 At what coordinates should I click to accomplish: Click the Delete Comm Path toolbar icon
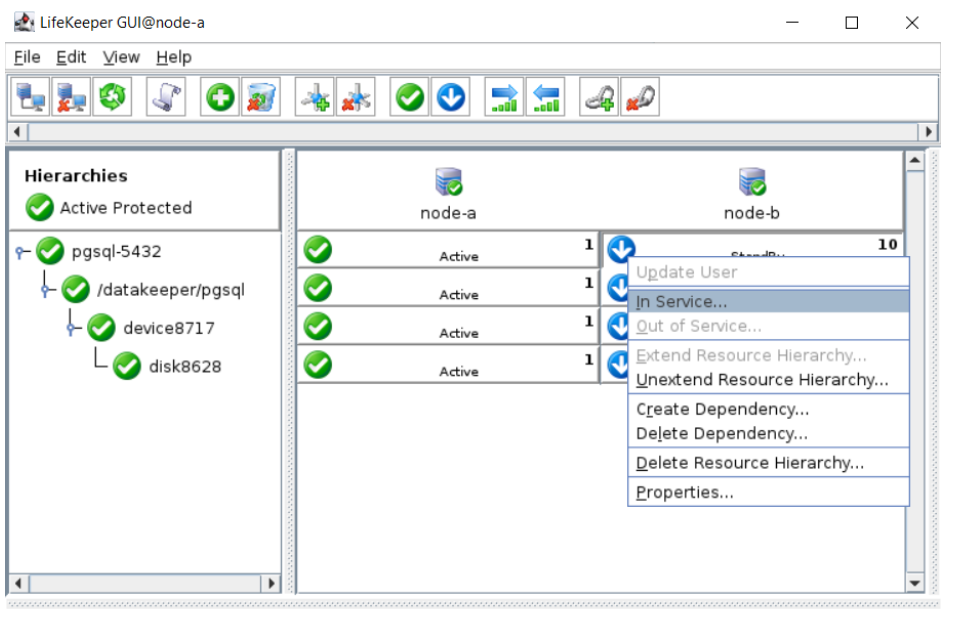coord(355,97)
